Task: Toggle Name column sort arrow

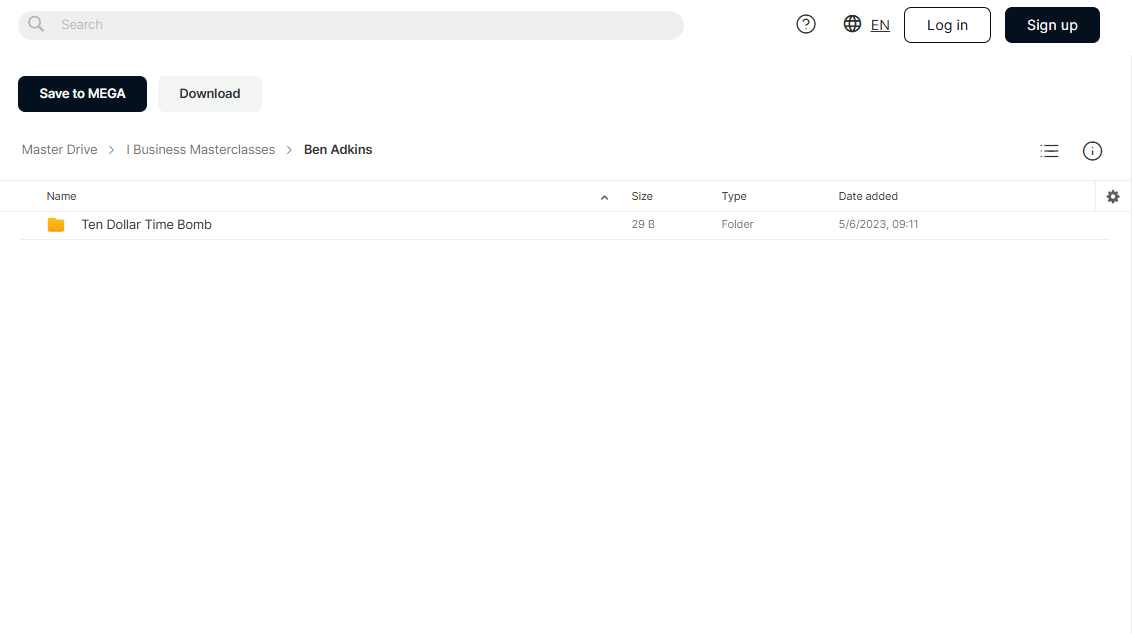Action: tap(604, 197)
